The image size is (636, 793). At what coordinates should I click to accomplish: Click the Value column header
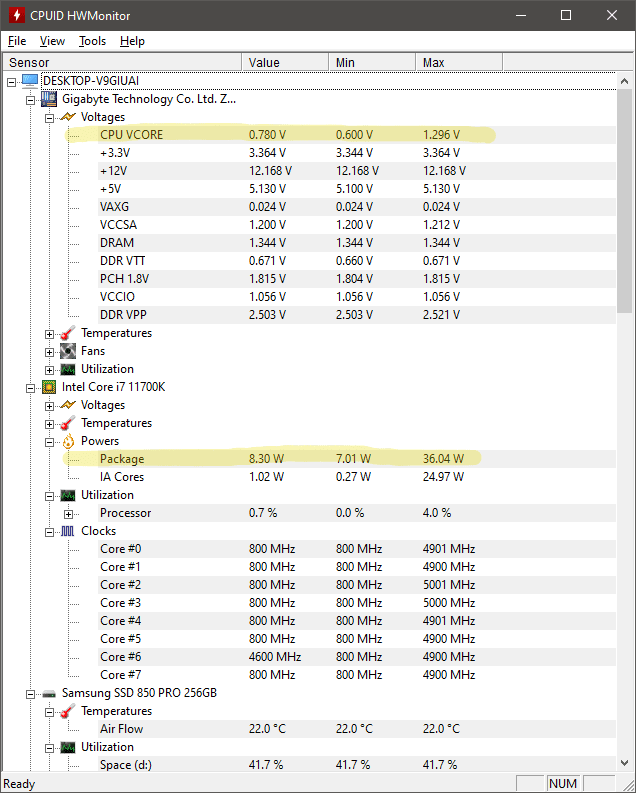[x=285, y=62]
